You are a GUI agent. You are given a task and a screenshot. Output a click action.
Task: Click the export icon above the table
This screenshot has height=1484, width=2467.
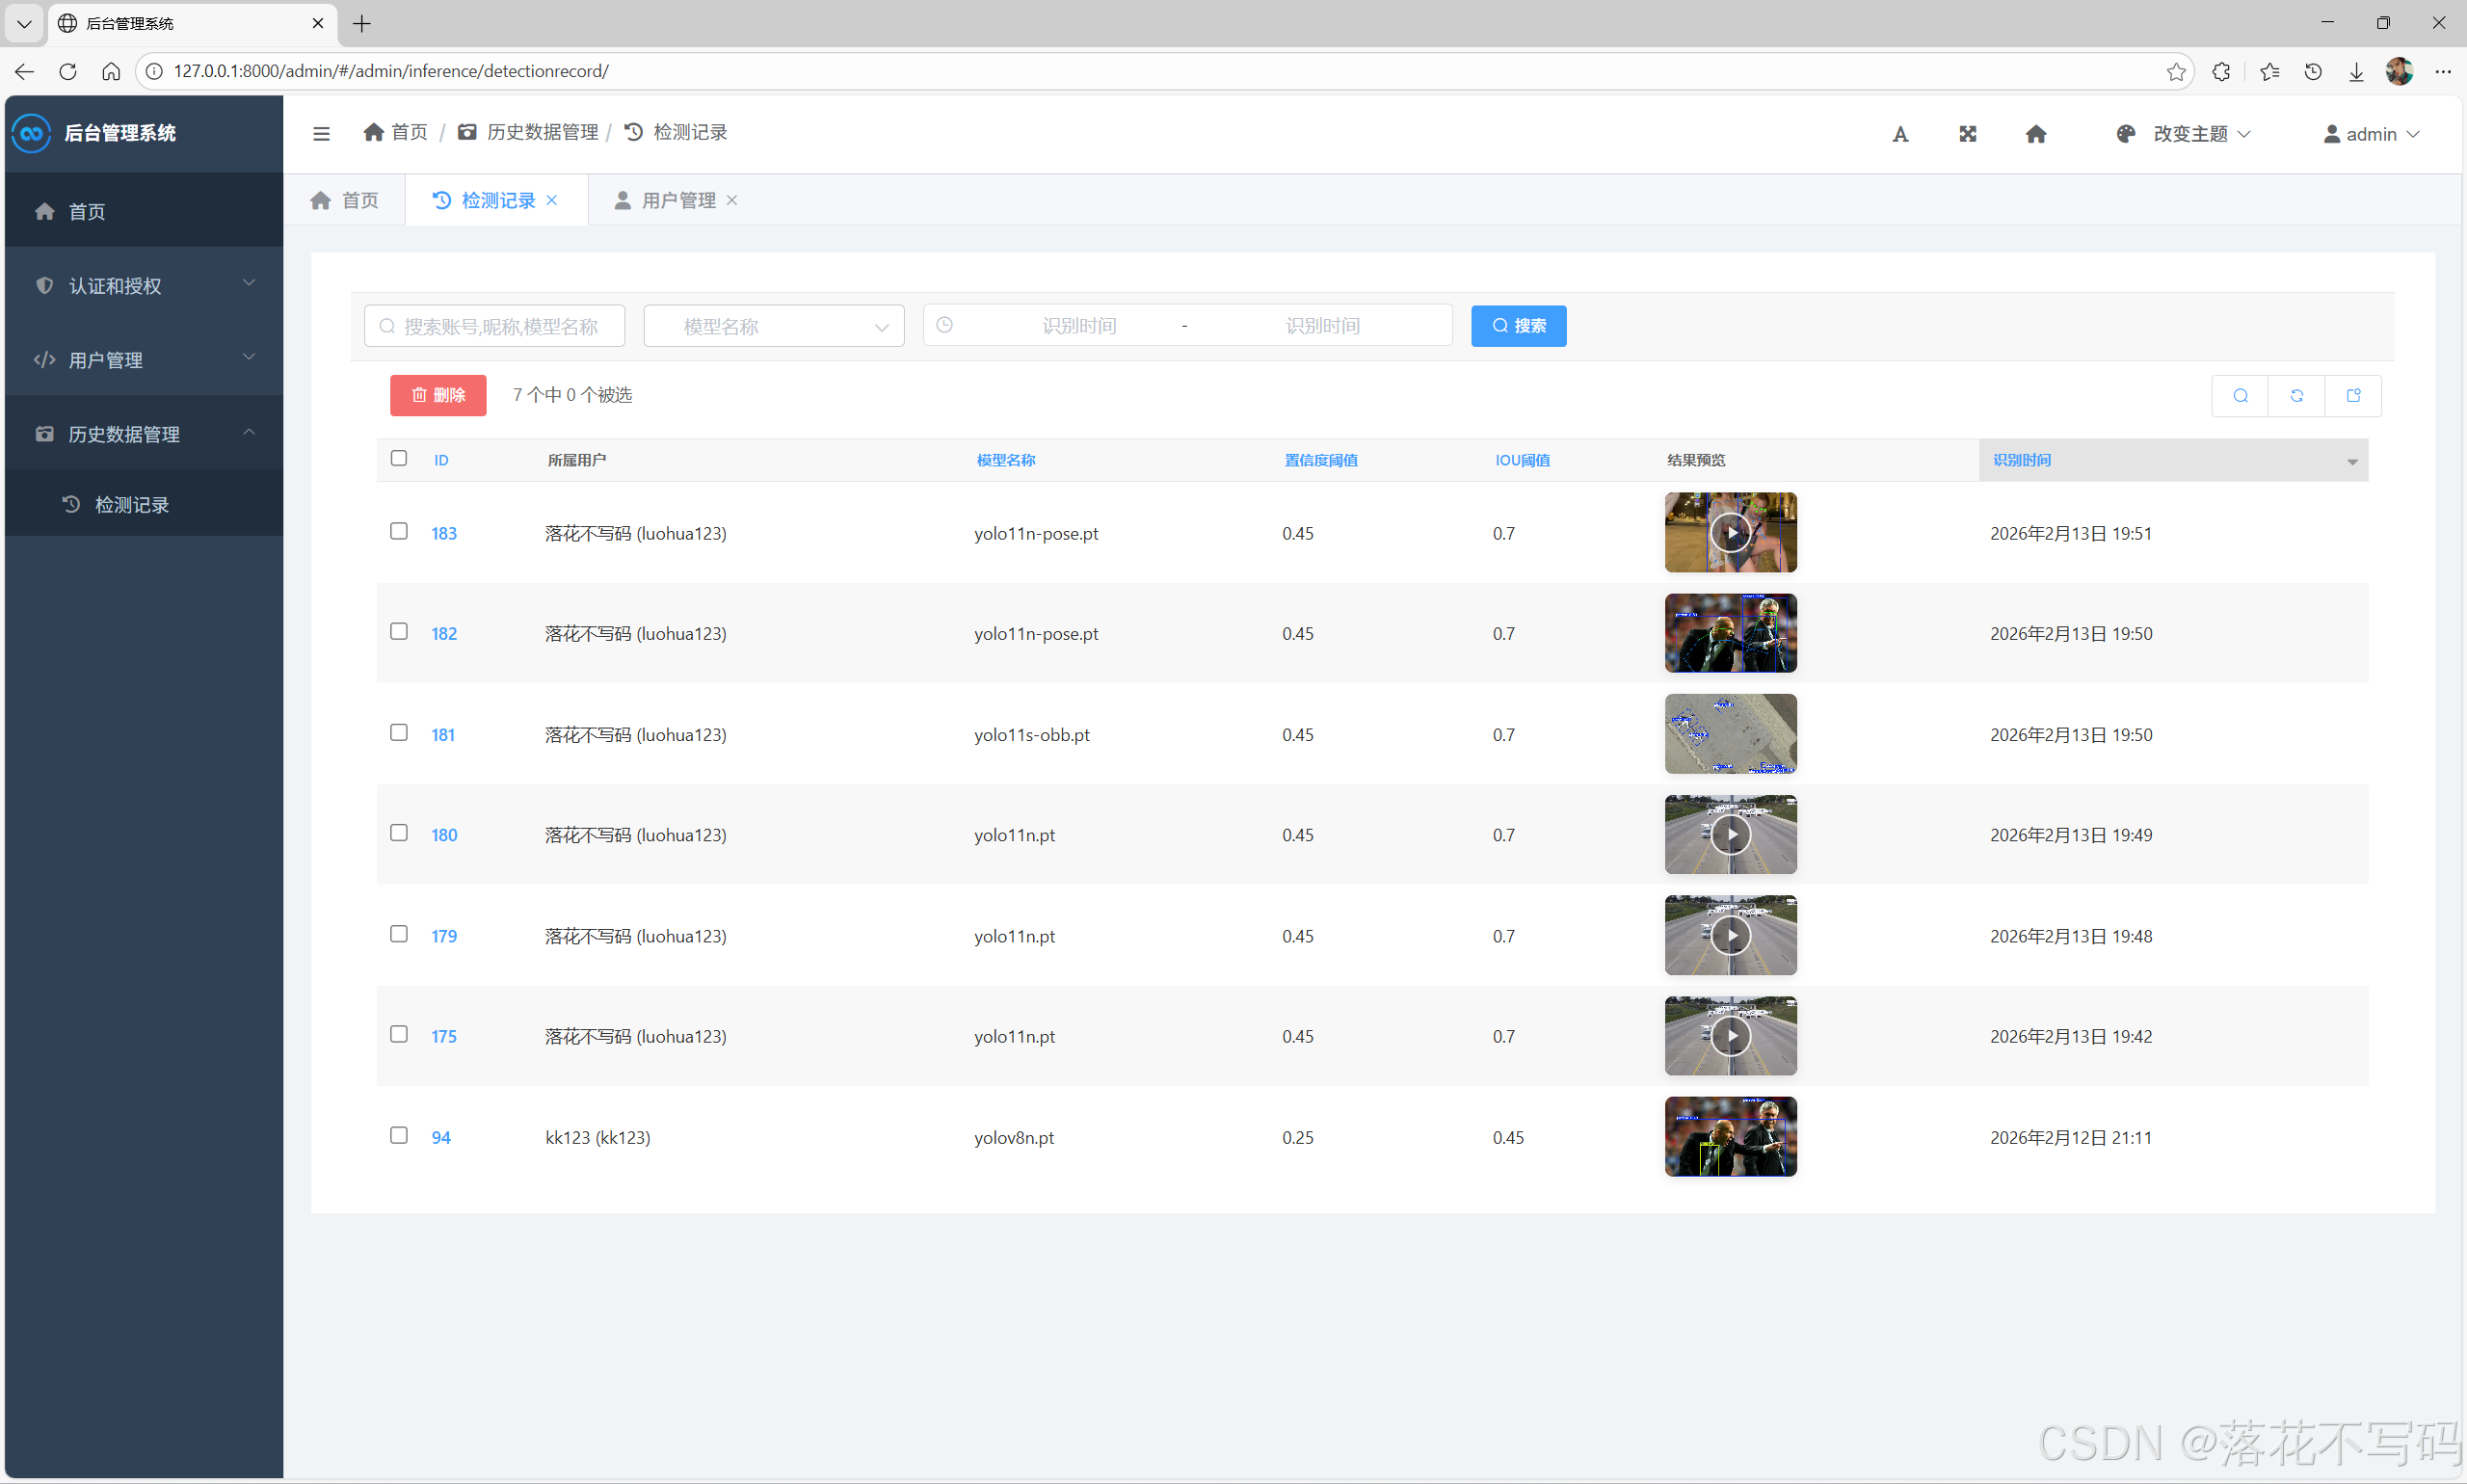[x=2353, y=396]
